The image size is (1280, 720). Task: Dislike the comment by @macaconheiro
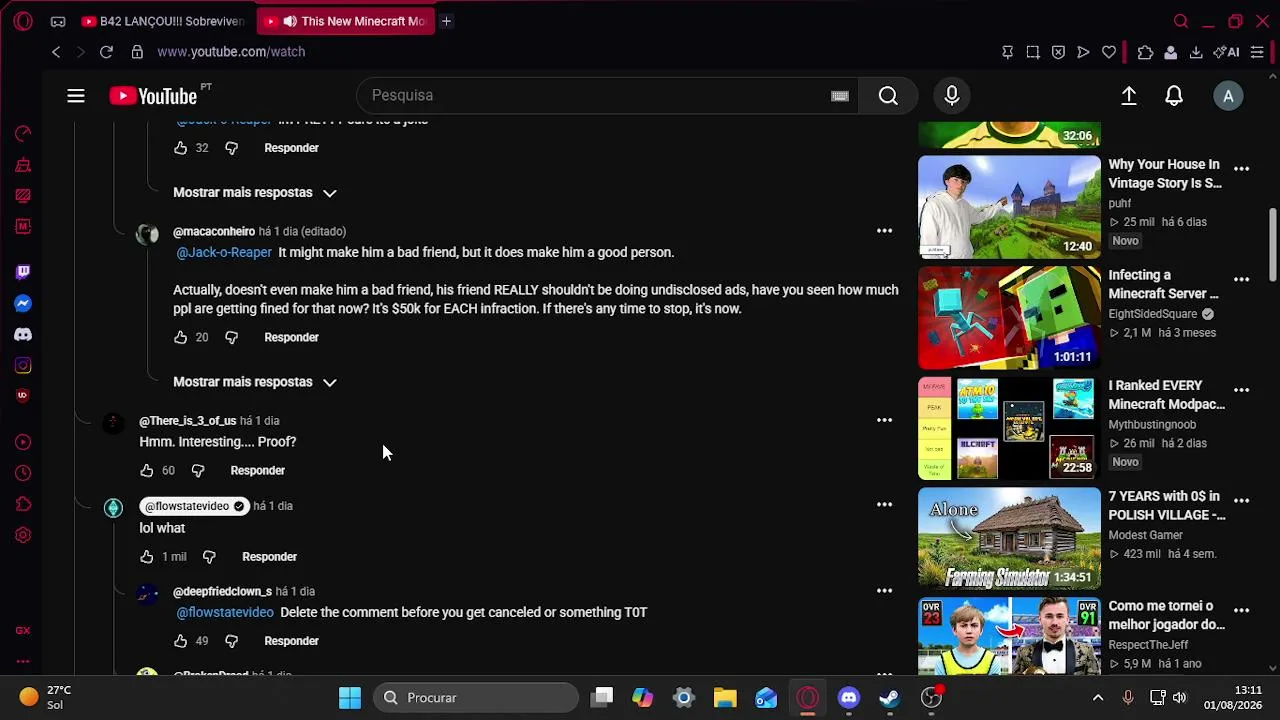pyautogui.click(x=231, y=338)
